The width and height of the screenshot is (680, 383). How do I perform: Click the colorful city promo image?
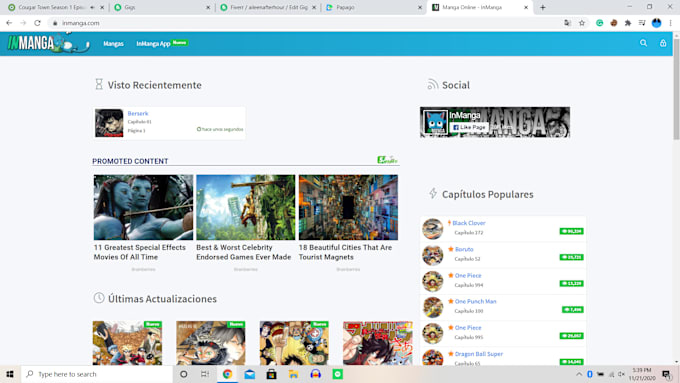coord(348,207)
